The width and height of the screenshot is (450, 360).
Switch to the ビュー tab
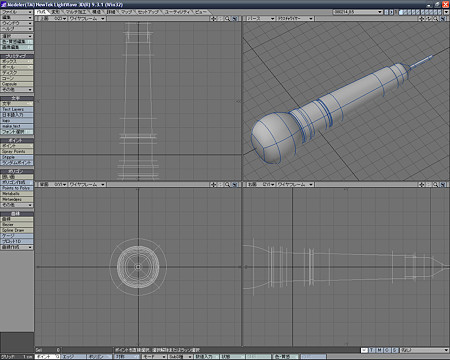tap(201, 12)
